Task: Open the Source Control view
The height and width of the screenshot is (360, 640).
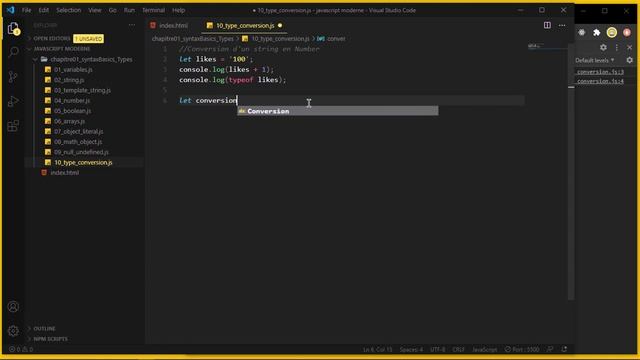Action: coord(13,76)
